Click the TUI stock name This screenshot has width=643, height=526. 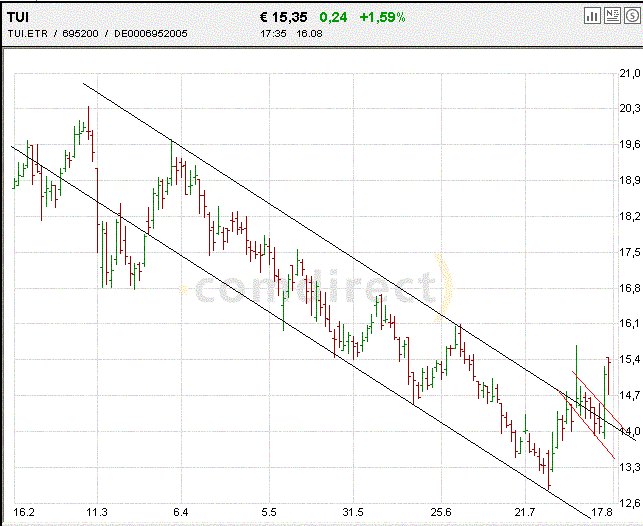coord(18,17)
